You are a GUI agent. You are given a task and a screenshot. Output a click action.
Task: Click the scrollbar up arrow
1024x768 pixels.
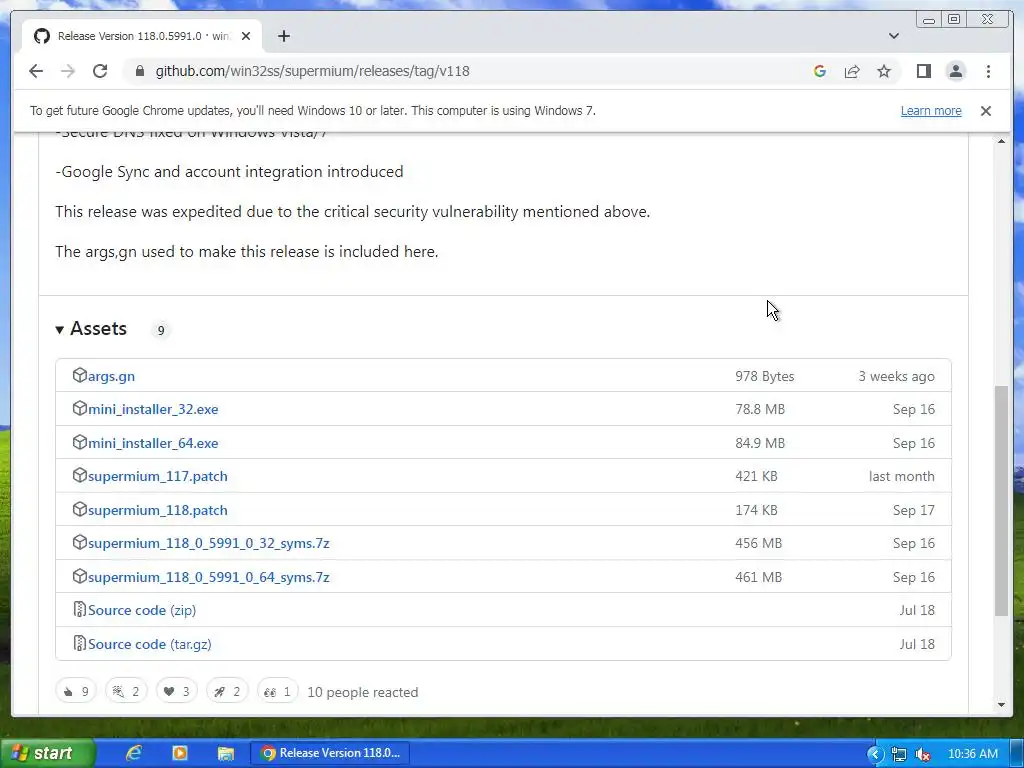(x=1001, y=141)
